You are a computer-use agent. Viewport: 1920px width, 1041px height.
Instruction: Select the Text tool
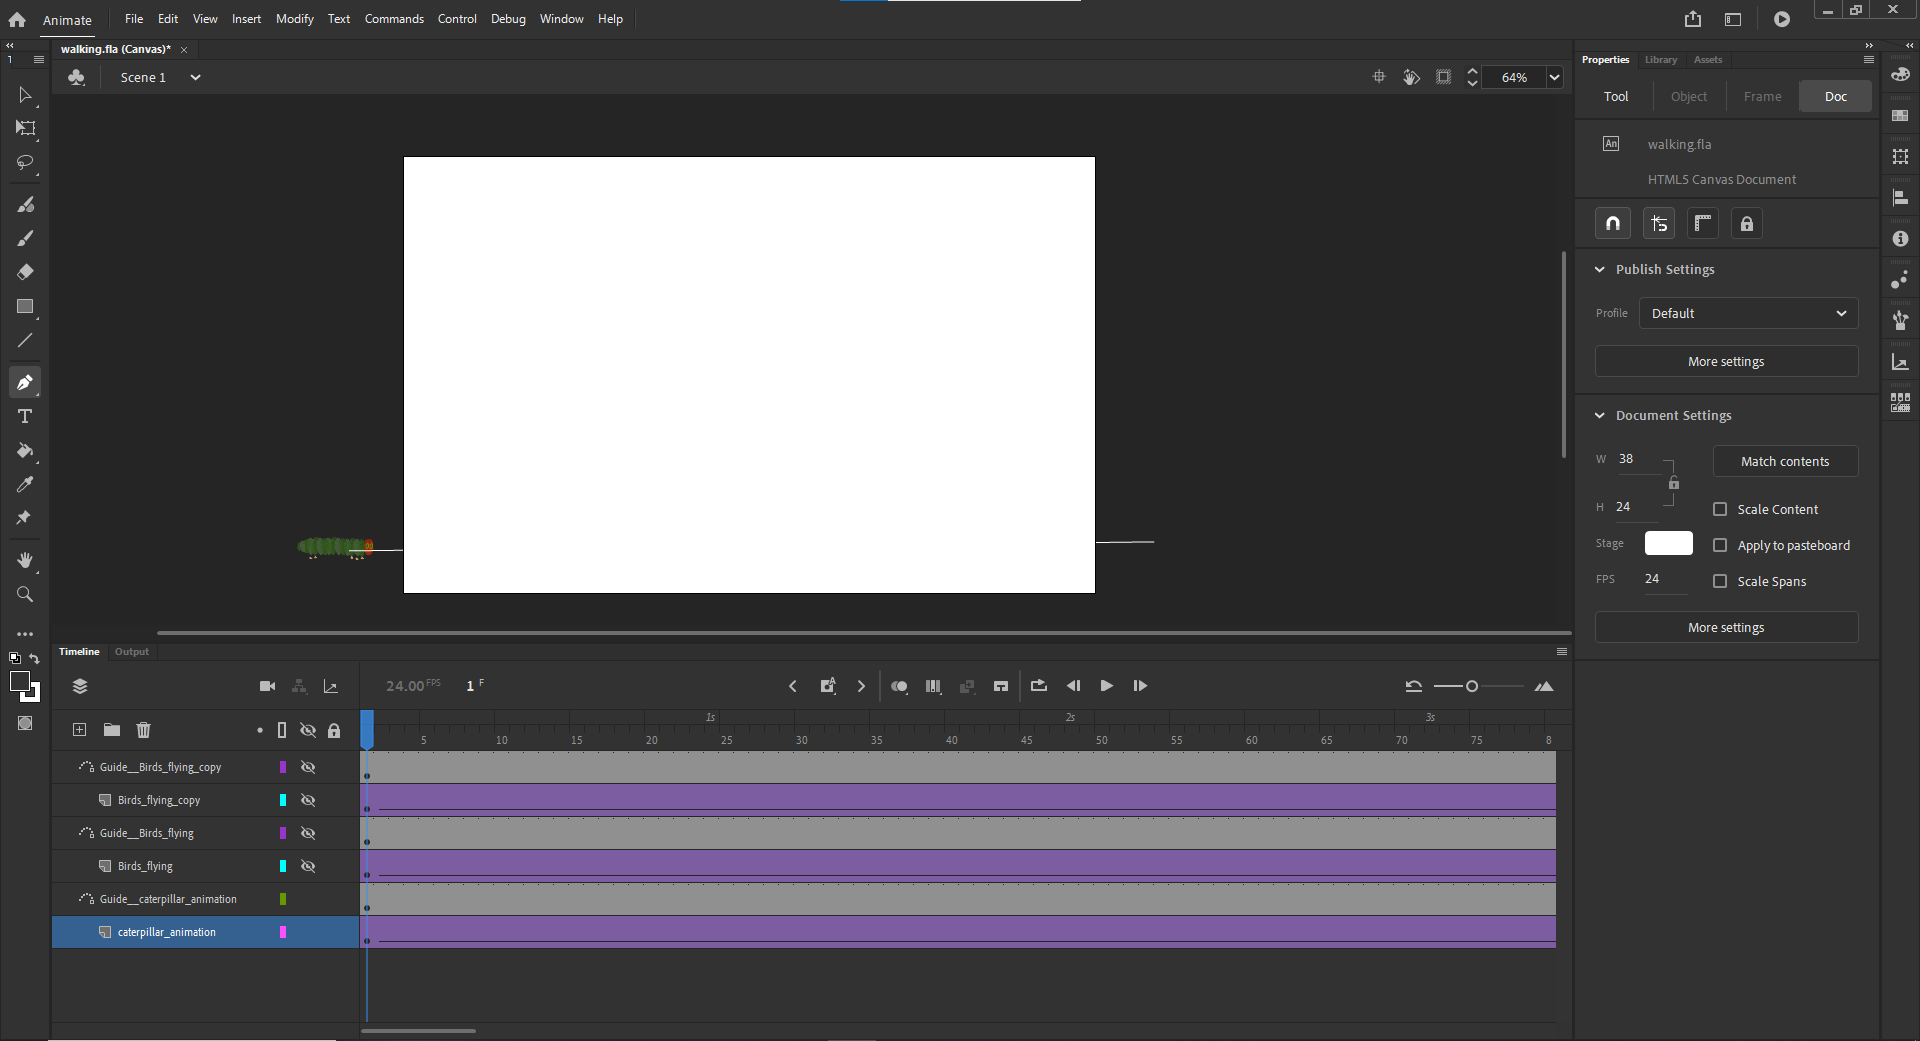click(25, 417)
